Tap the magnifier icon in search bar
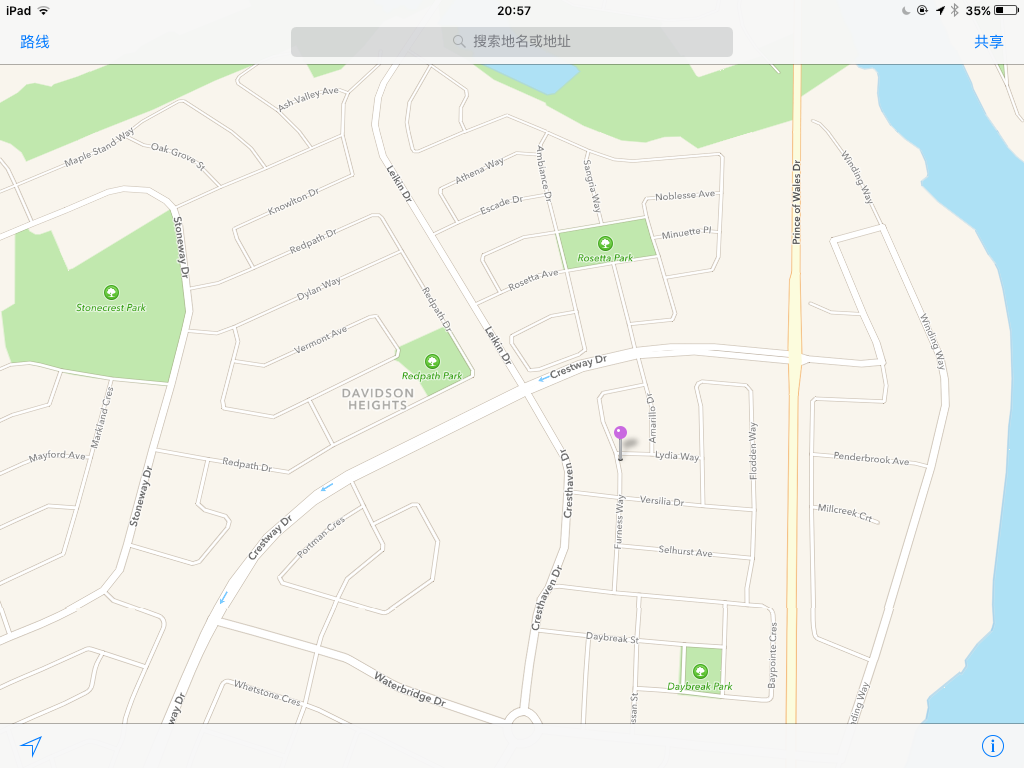1024x768 pixels. tap(459, 42)
